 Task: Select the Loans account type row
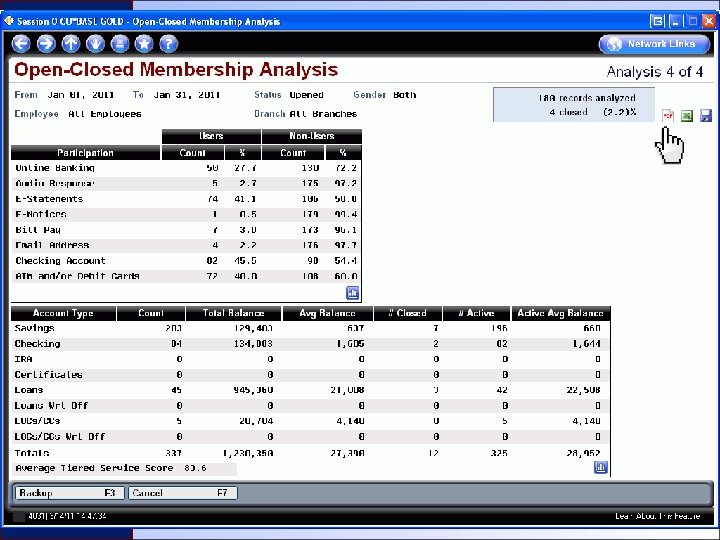click(x=311, y=390)
